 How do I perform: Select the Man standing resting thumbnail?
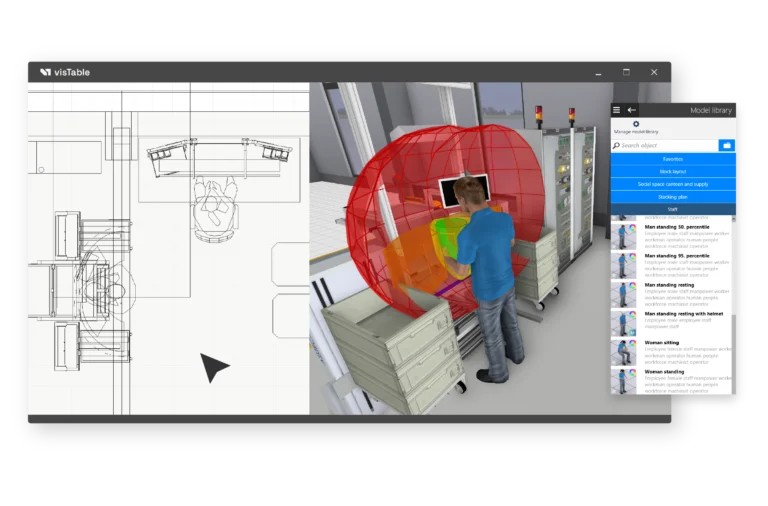624,294
